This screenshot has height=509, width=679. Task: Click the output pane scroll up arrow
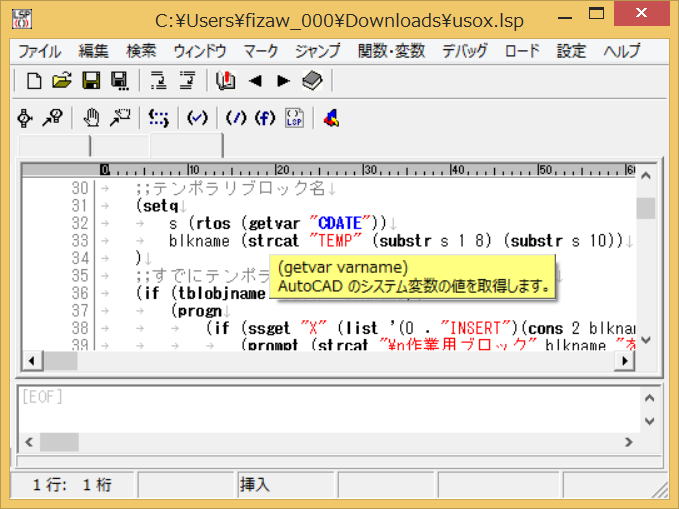pyautogui.click(x=649, y=398)
